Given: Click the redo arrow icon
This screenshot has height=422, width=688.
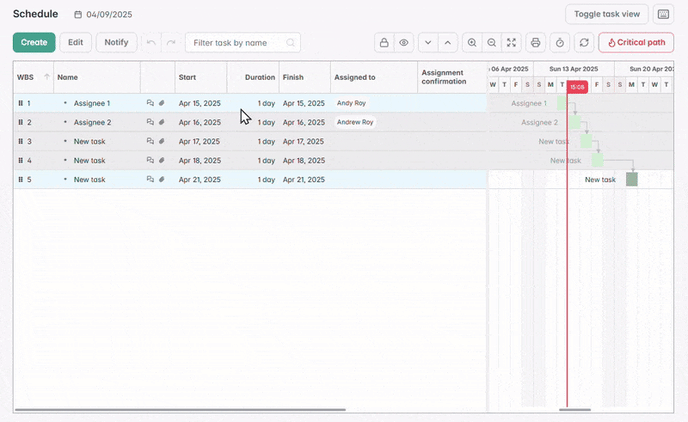Looking at the screenshot, I should coord(171,43).
